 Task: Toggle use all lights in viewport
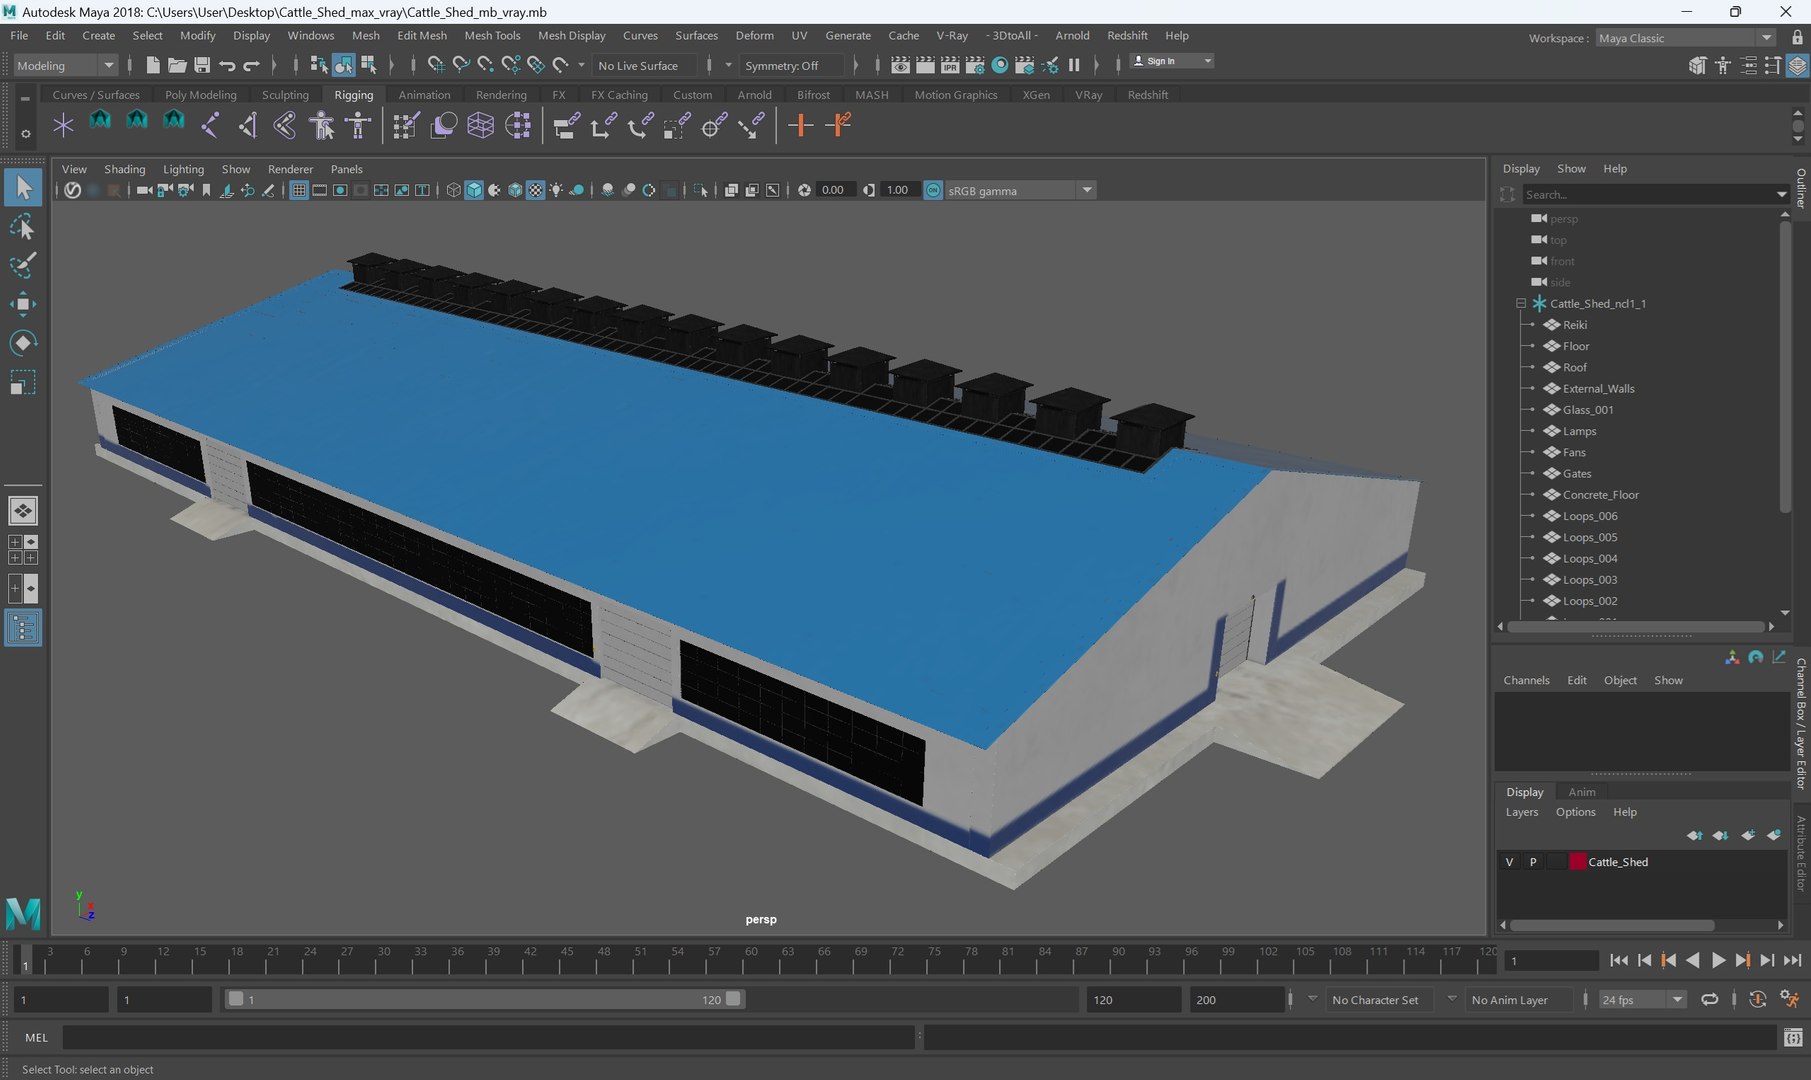click(x=556, y=190)
